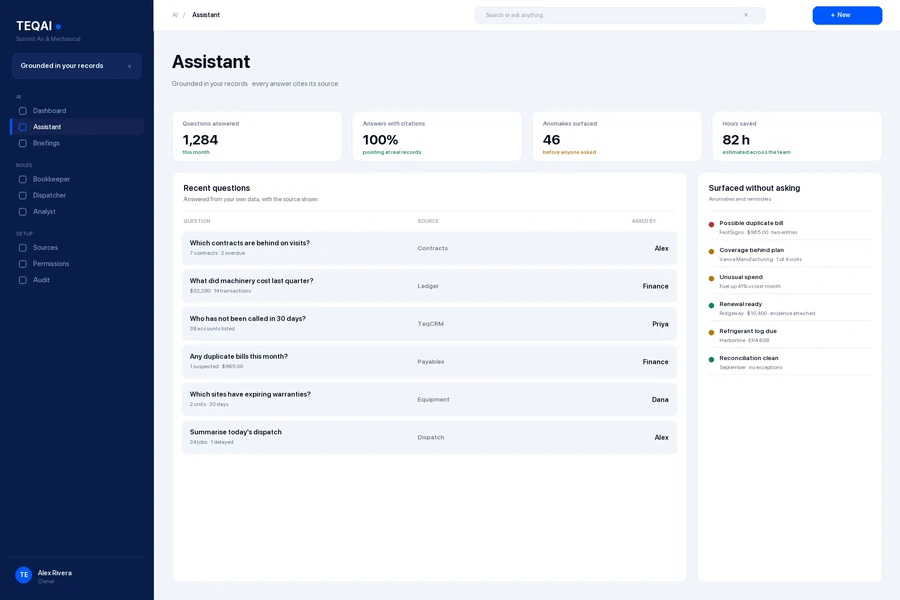Image resolution: width=900 pixels, height=600 pixels.
Task: Open the Hours saved 82 h card
Action: [x=797, y=136]
